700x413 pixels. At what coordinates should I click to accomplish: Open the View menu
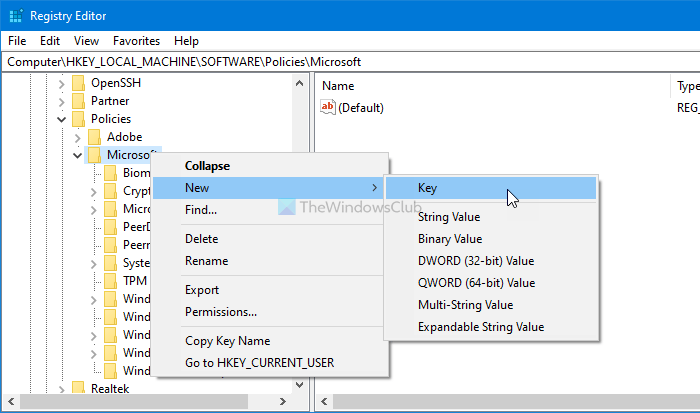click(x=86, y=41)
